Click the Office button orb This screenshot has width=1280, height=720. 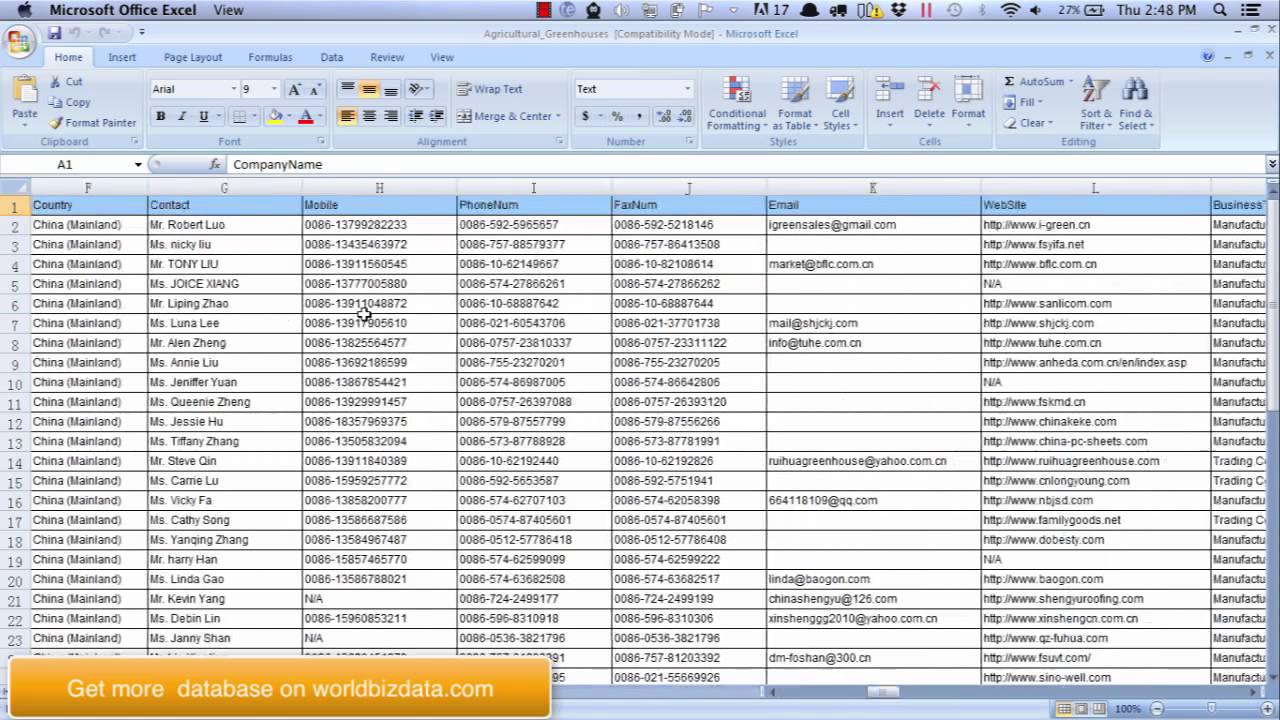(18, 42)
